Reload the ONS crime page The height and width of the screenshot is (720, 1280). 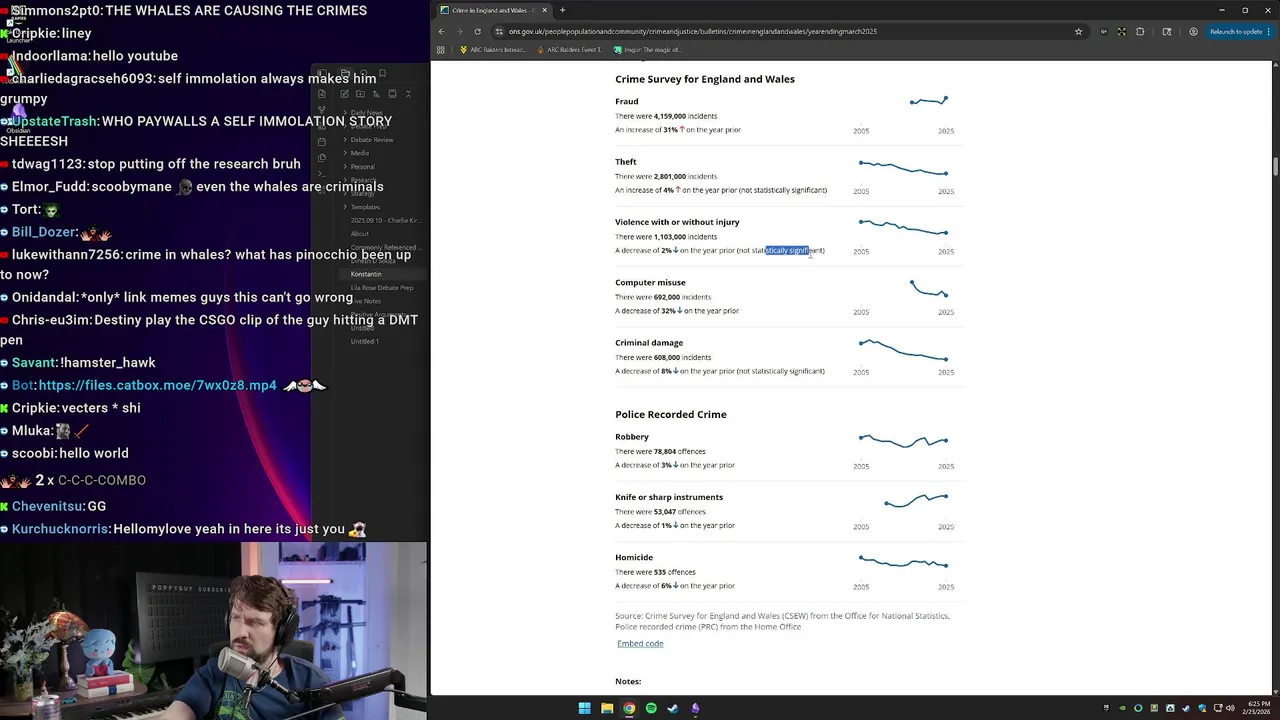pyautogui.click(x=477, y=31)
